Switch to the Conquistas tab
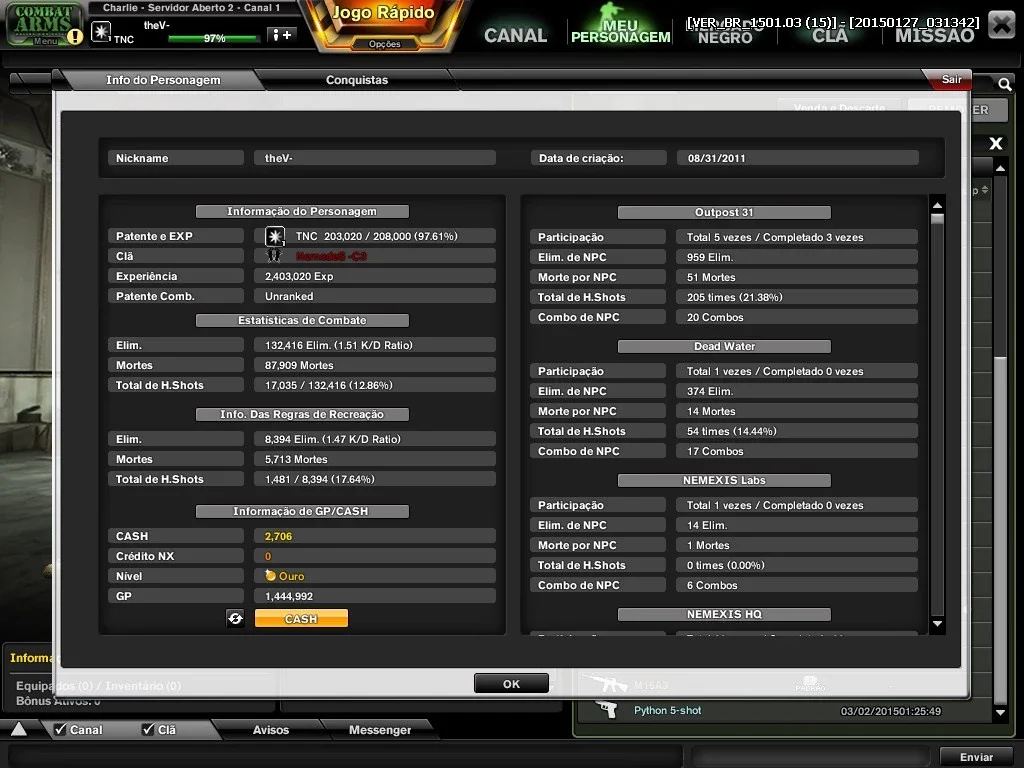 coord(357,80)
